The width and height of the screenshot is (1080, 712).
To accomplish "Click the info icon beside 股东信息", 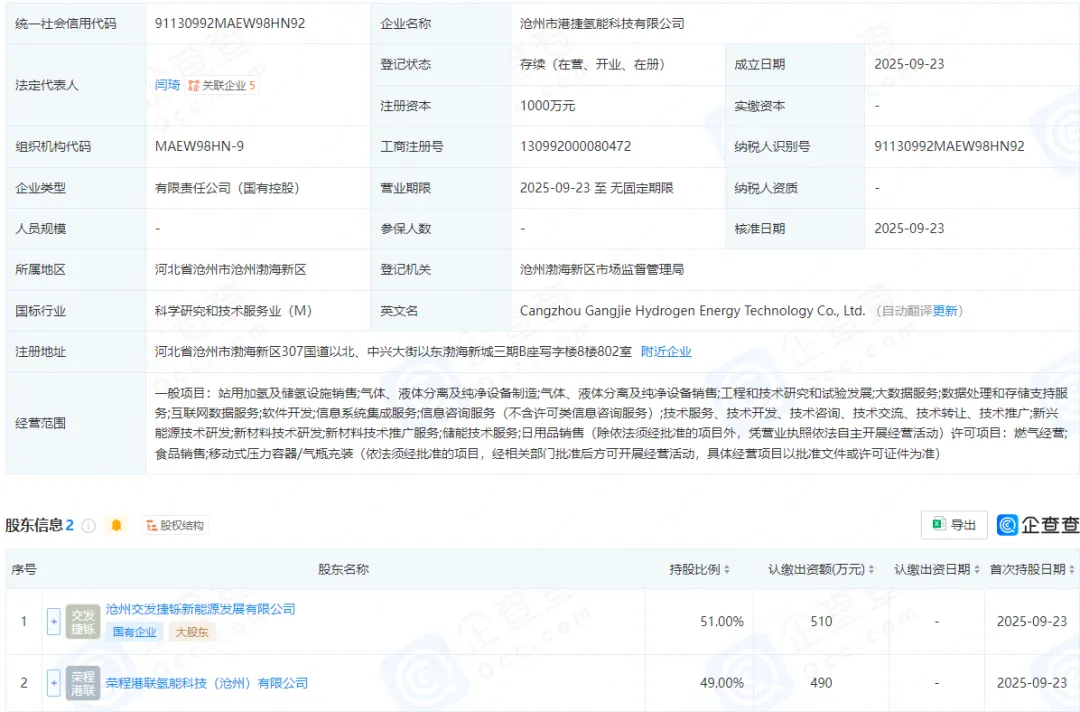I will (89, 525).
